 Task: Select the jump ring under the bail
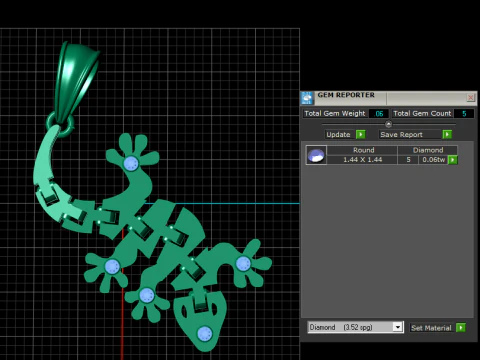61,124
